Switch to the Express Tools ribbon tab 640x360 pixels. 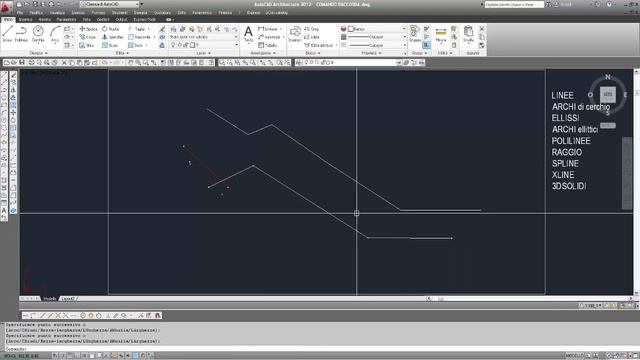[144, 19]
